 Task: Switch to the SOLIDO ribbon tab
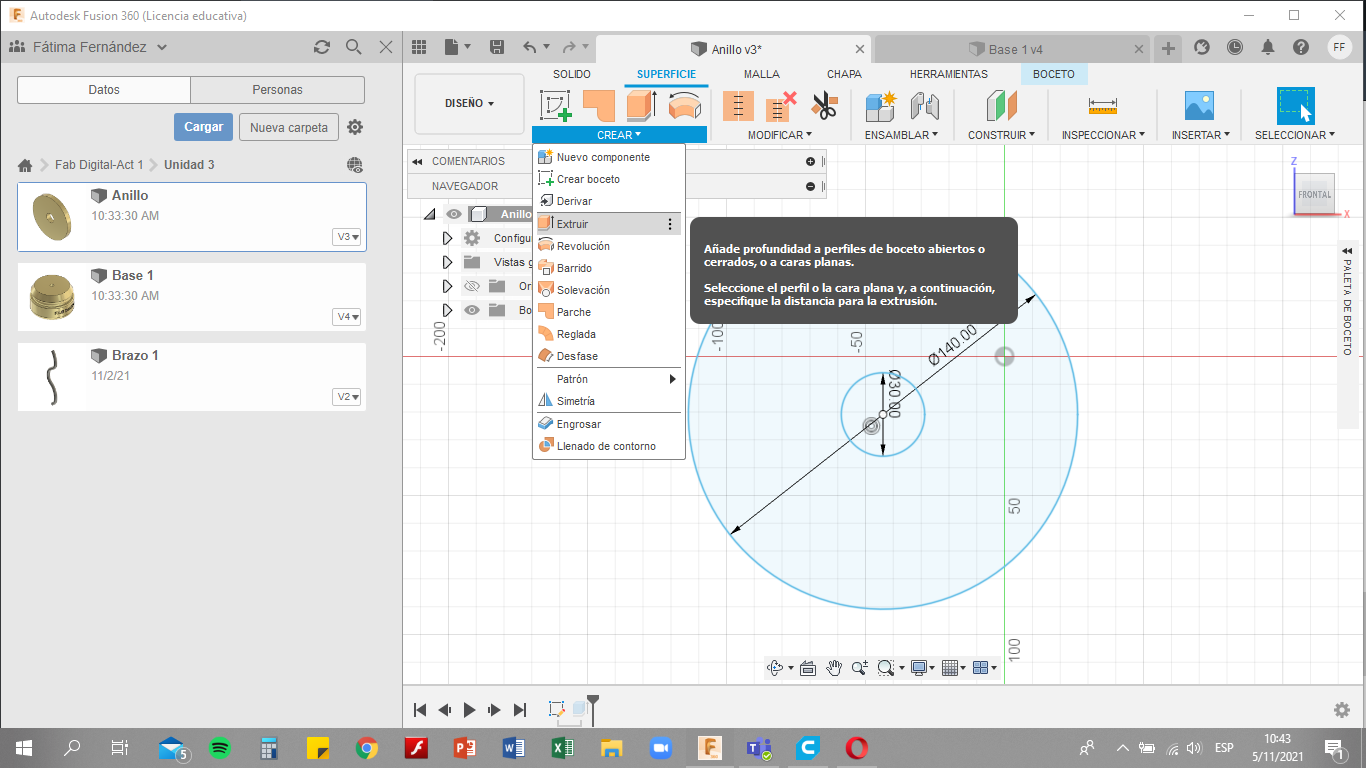(572, 74)
